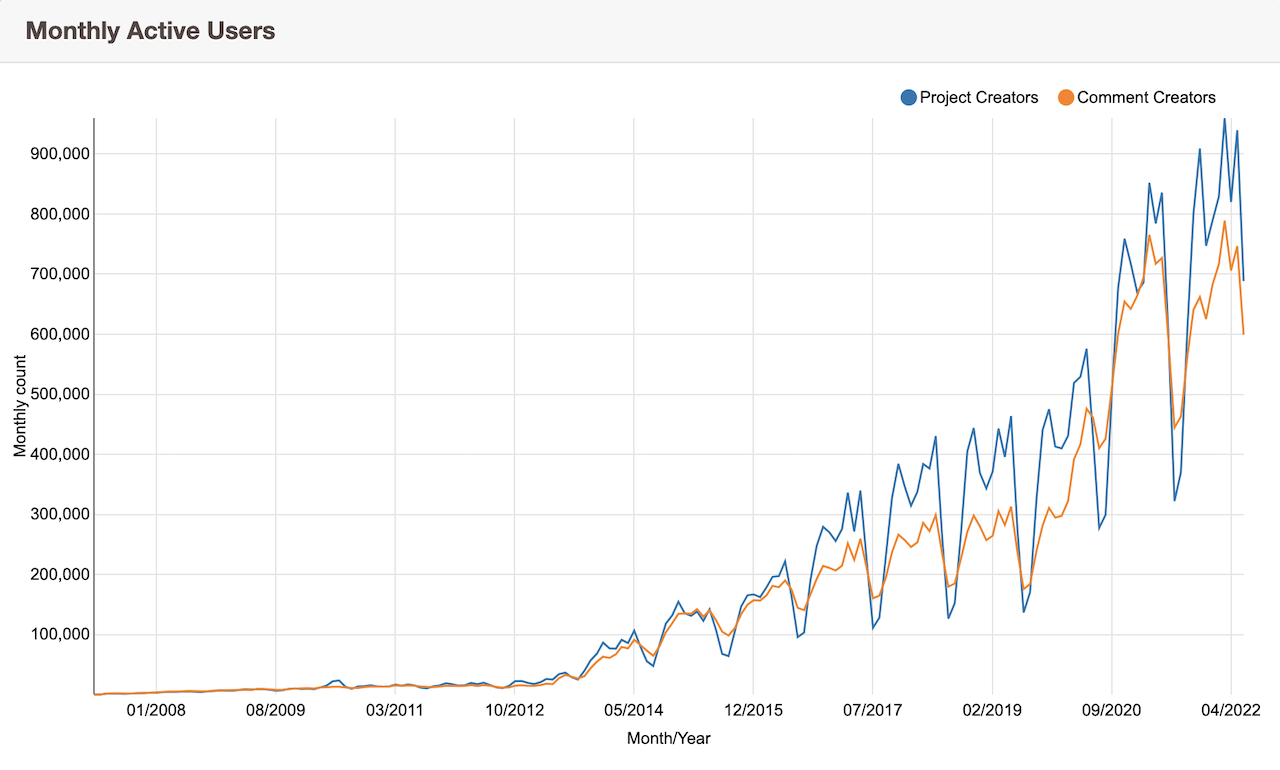Click the 900,000 y-axis label

(x=55, y=154)
